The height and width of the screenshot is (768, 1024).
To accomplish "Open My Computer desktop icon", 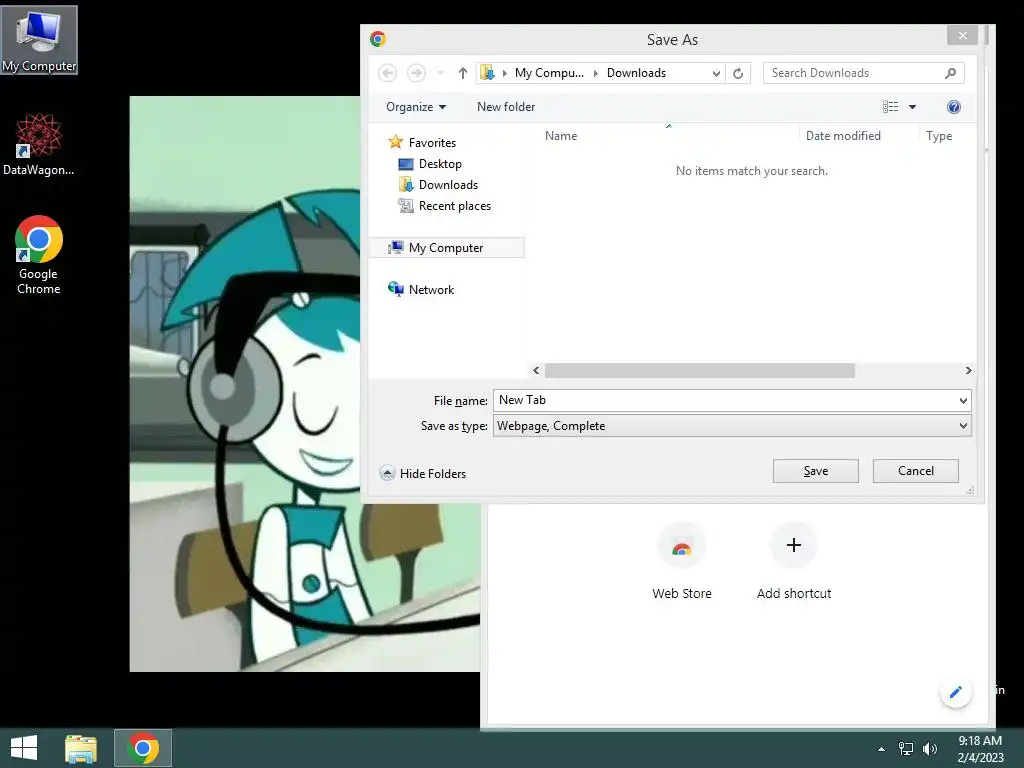I will coord(39,40).
